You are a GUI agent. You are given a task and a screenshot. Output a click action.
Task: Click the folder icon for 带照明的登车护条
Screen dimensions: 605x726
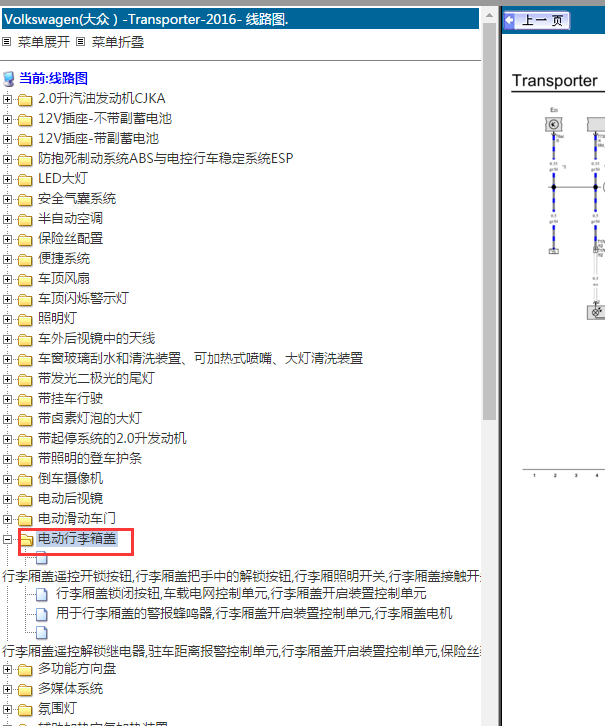point(25,459)
